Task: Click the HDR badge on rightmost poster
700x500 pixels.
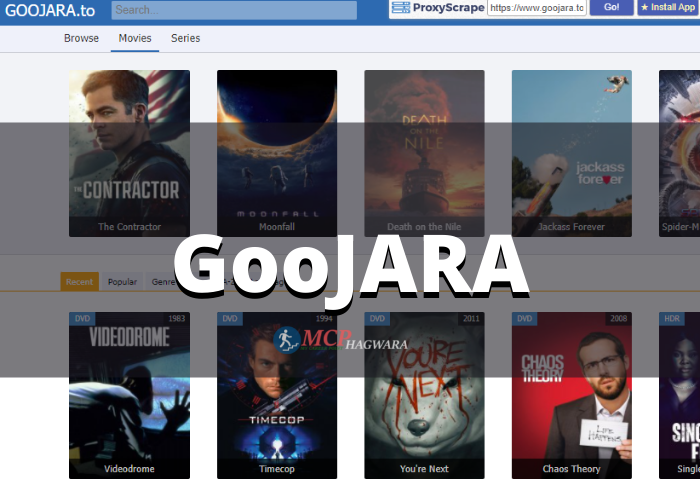Action: click(671, 318)
